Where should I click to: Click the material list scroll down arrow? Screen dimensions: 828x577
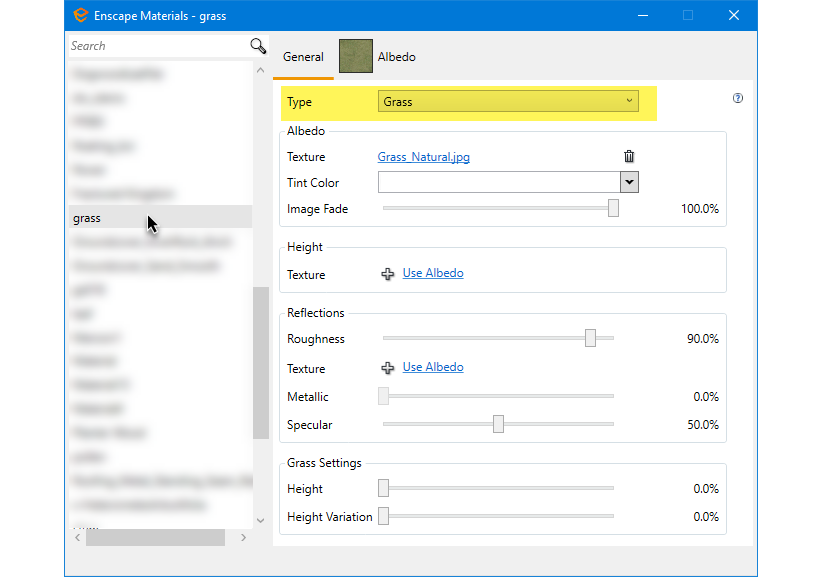261,520
